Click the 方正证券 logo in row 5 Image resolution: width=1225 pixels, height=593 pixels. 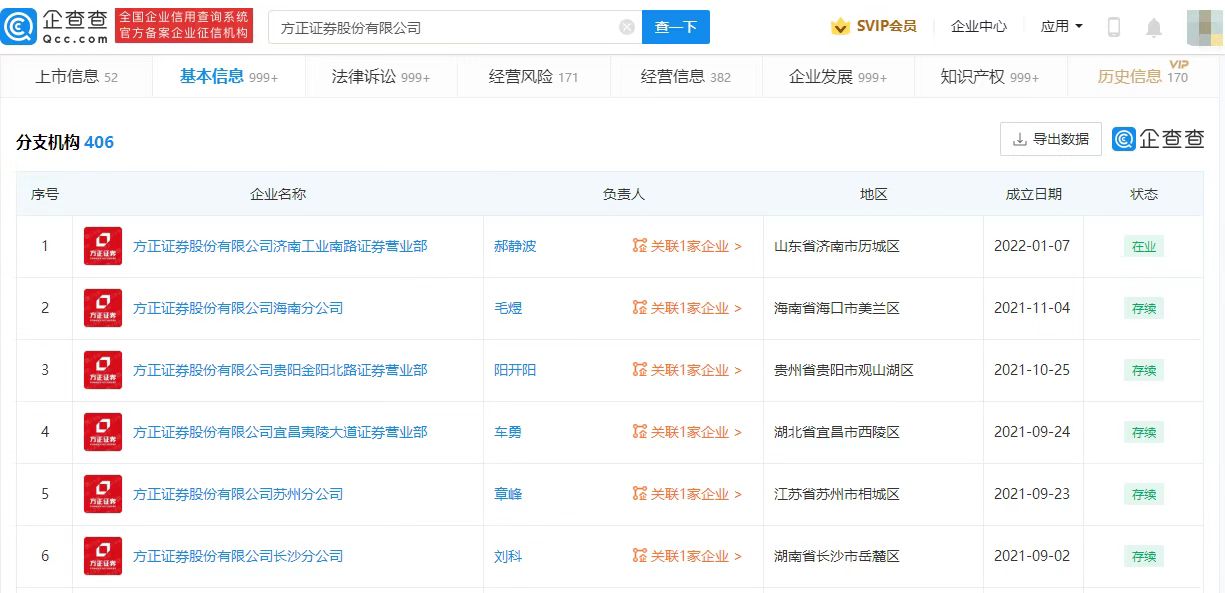coord(103,494)
